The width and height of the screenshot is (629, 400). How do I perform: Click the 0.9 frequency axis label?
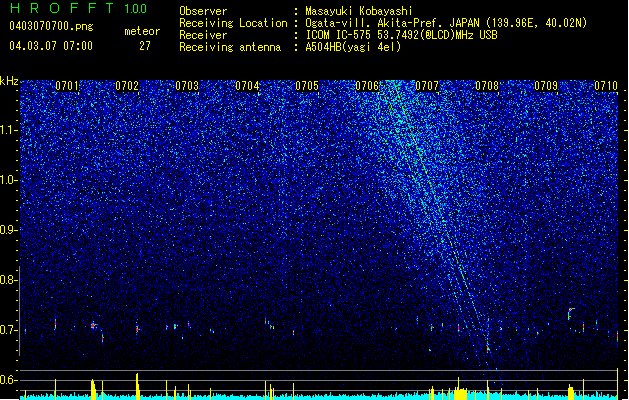8,230
